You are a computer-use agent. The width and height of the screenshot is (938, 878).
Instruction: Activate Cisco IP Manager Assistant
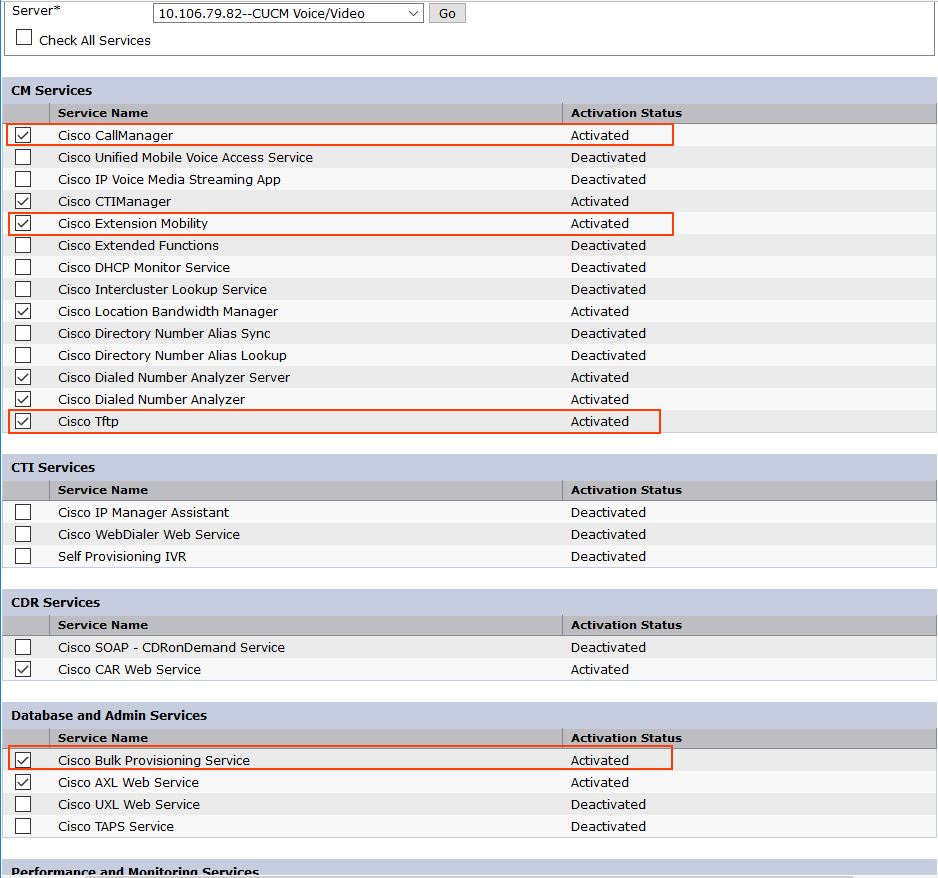pos(23,512)
